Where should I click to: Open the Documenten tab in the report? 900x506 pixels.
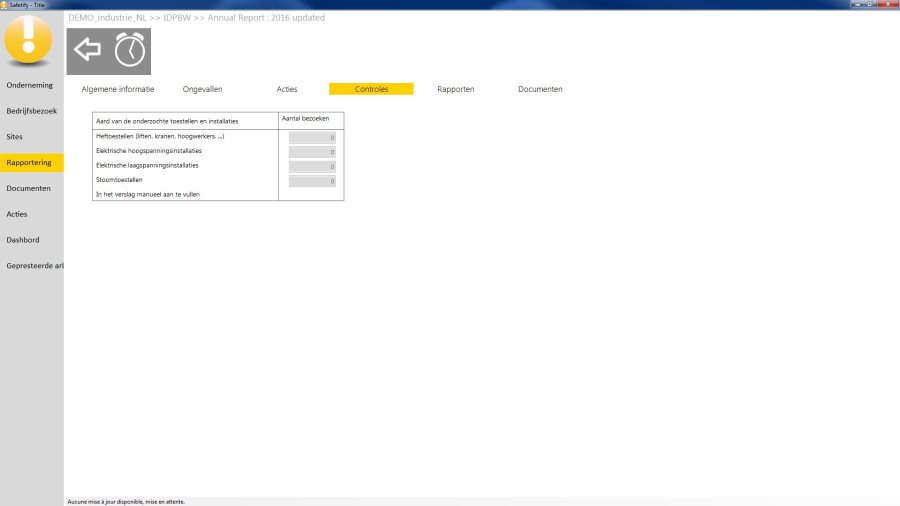coord(540,89)
